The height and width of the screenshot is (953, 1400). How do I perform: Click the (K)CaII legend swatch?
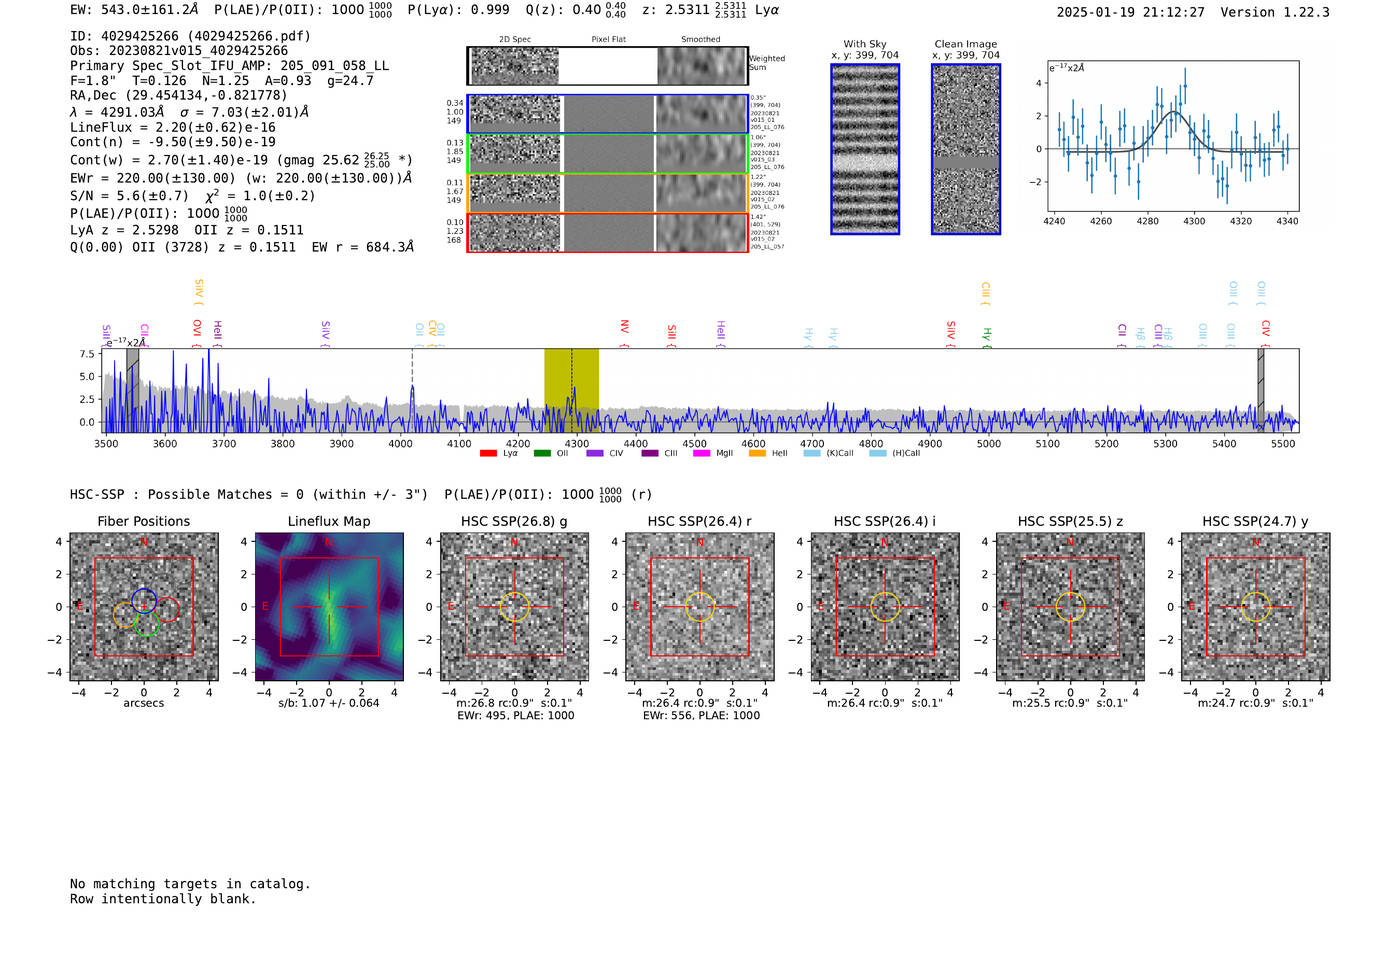[812, 454]
